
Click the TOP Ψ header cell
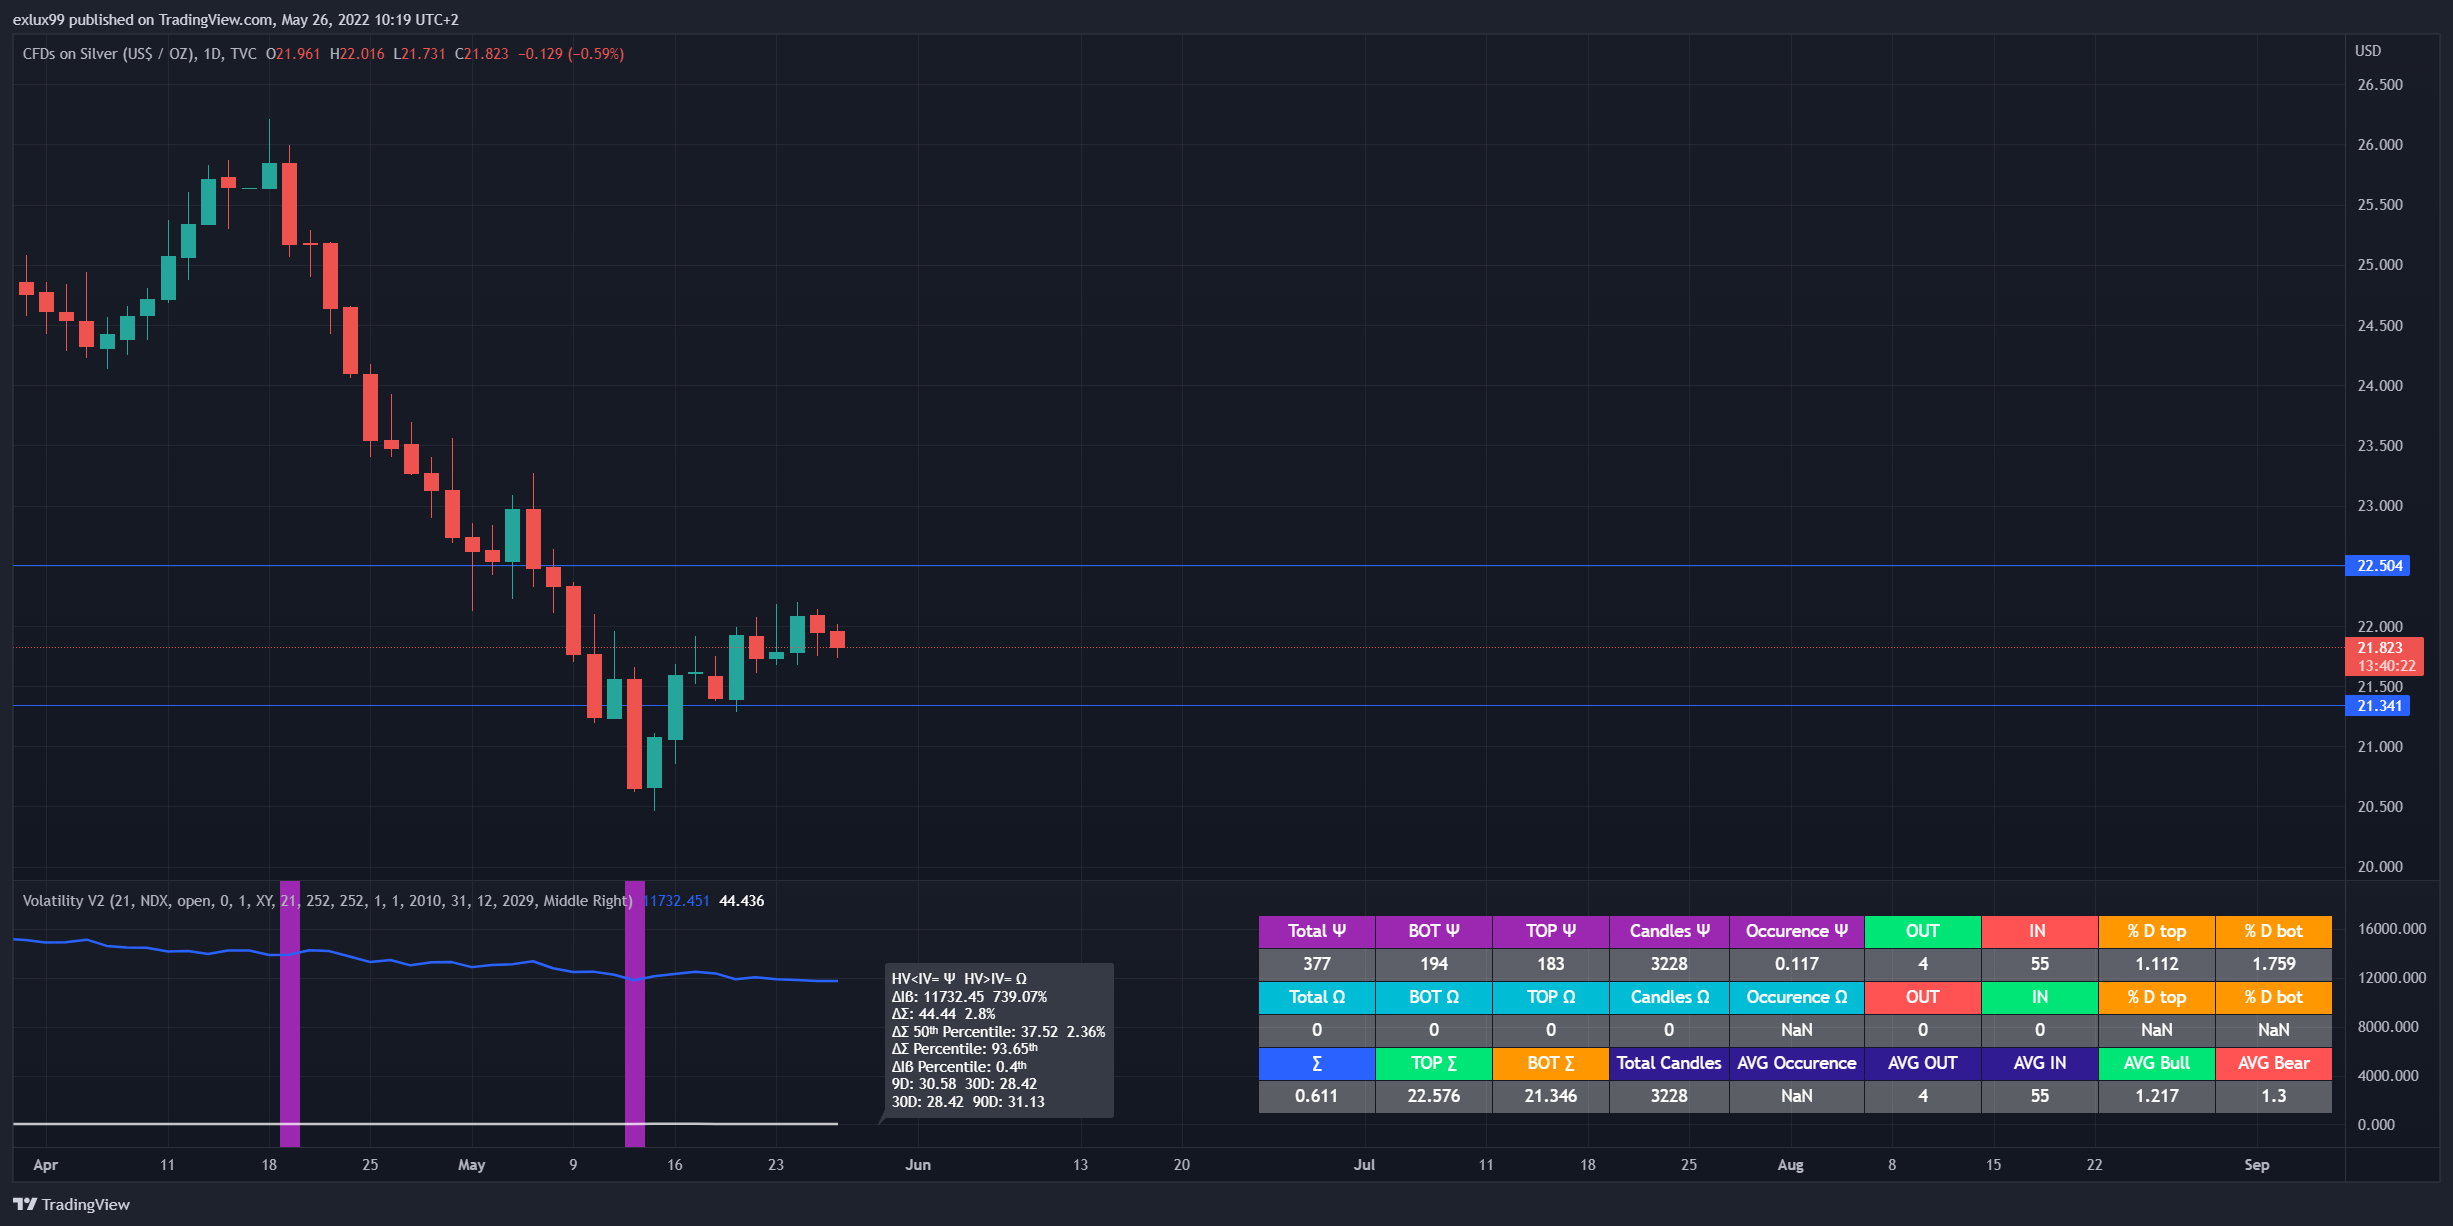tap(1550, 931)
